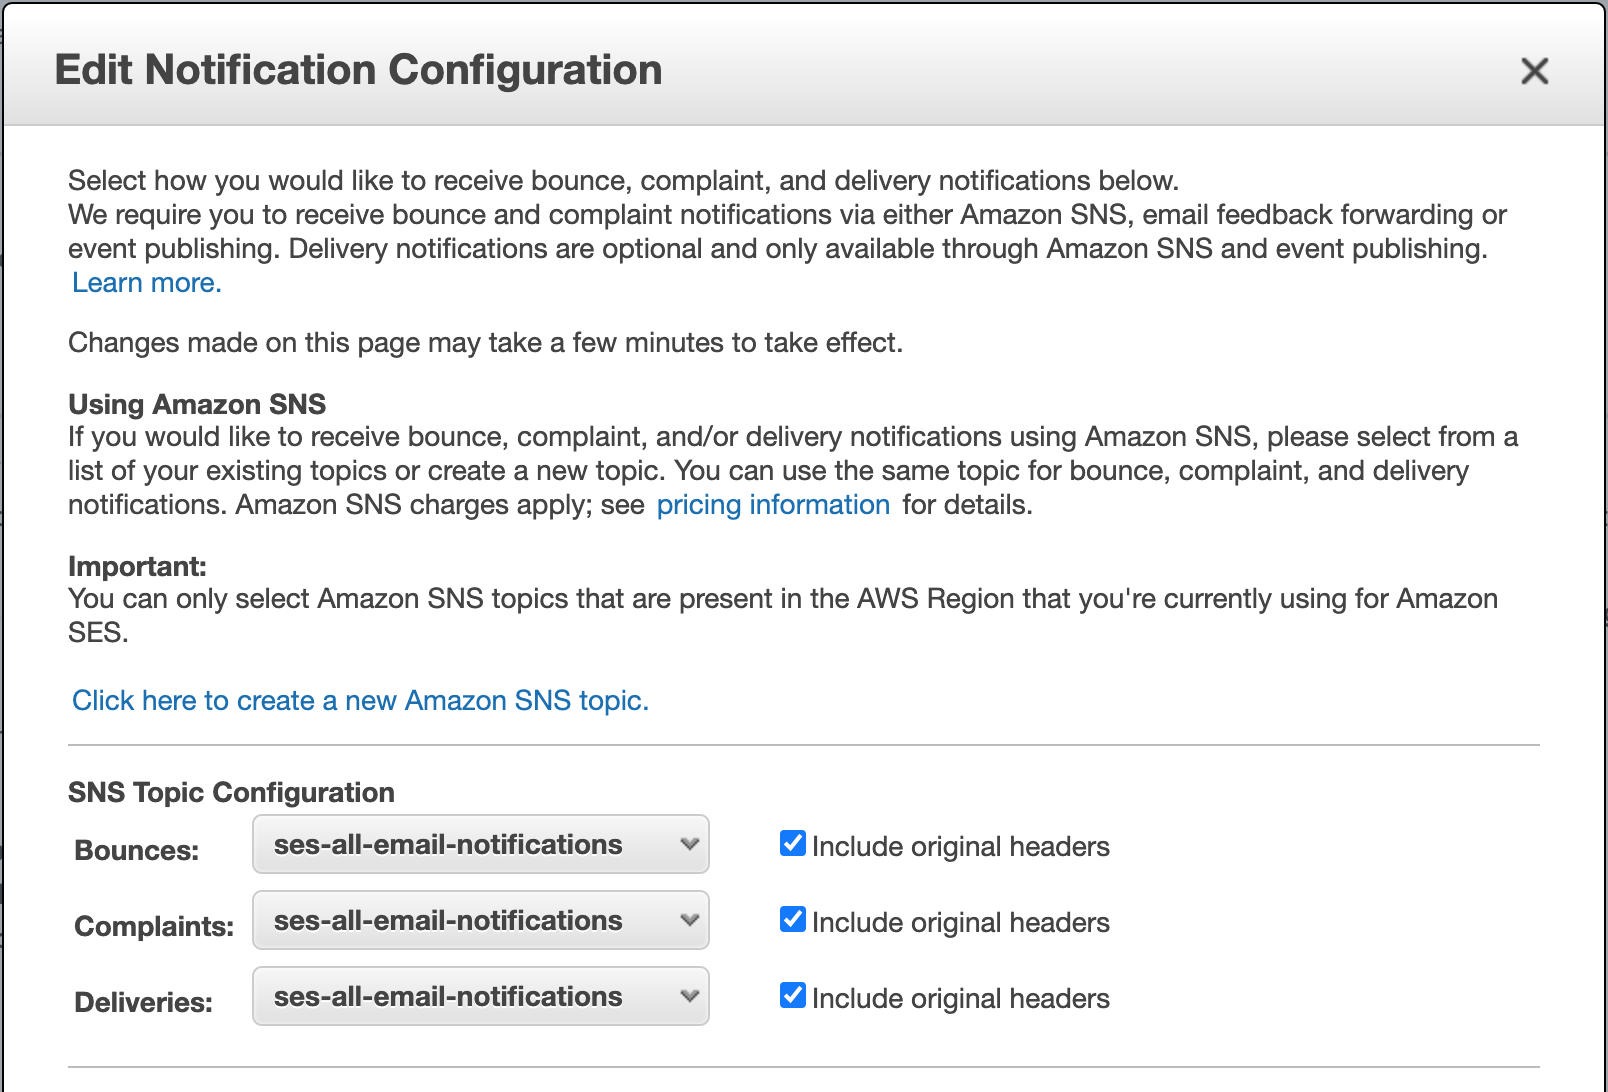The image size is (1608, 1092).
Task: Click the Edit Notification Configuration dialog title
Action: coord(358,71)
